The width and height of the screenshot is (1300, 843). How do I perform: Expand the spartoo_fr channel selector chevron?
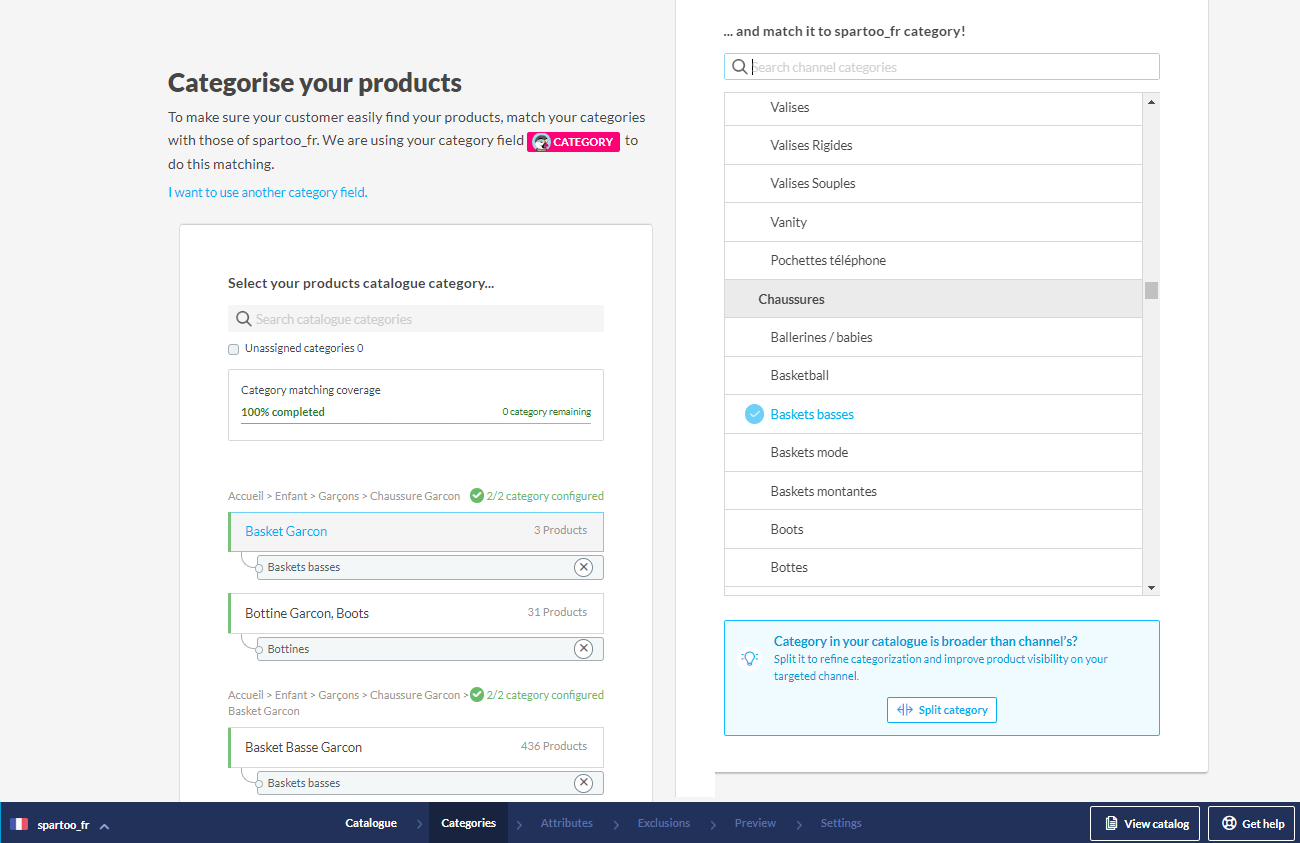point(104,825)
